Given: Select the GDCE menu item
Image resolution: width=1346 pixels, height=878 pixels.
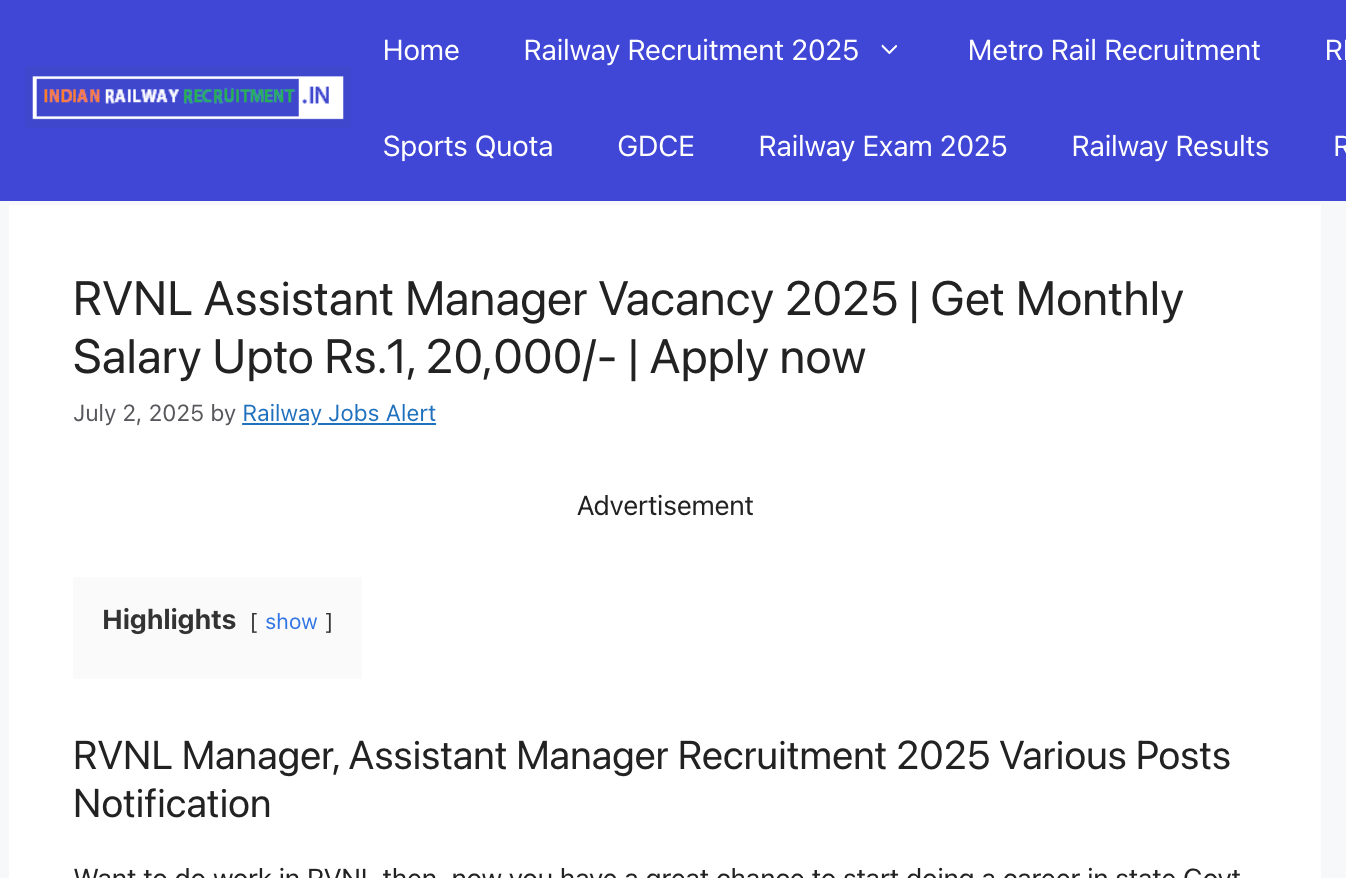Looking at the screenshot, I should click(x=656, y=146).
